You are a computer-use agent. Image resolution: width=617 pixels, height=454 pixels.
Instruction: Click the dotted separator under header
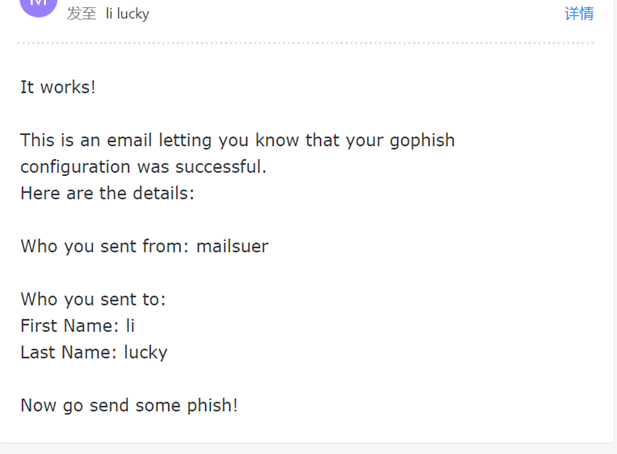pos(305,43)
